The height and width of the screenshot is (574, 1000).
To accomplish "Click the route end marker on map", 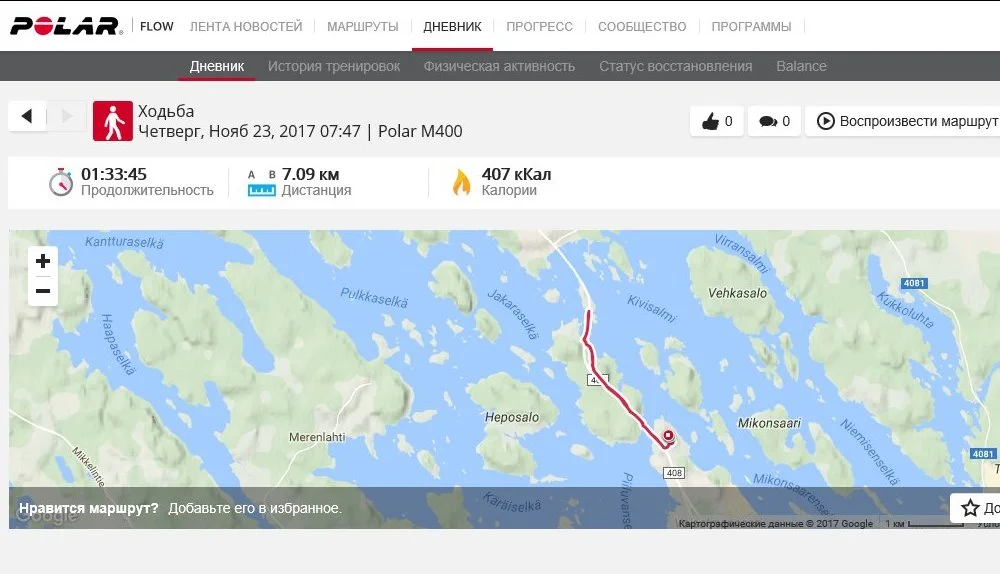I will (x=668, y=436).
